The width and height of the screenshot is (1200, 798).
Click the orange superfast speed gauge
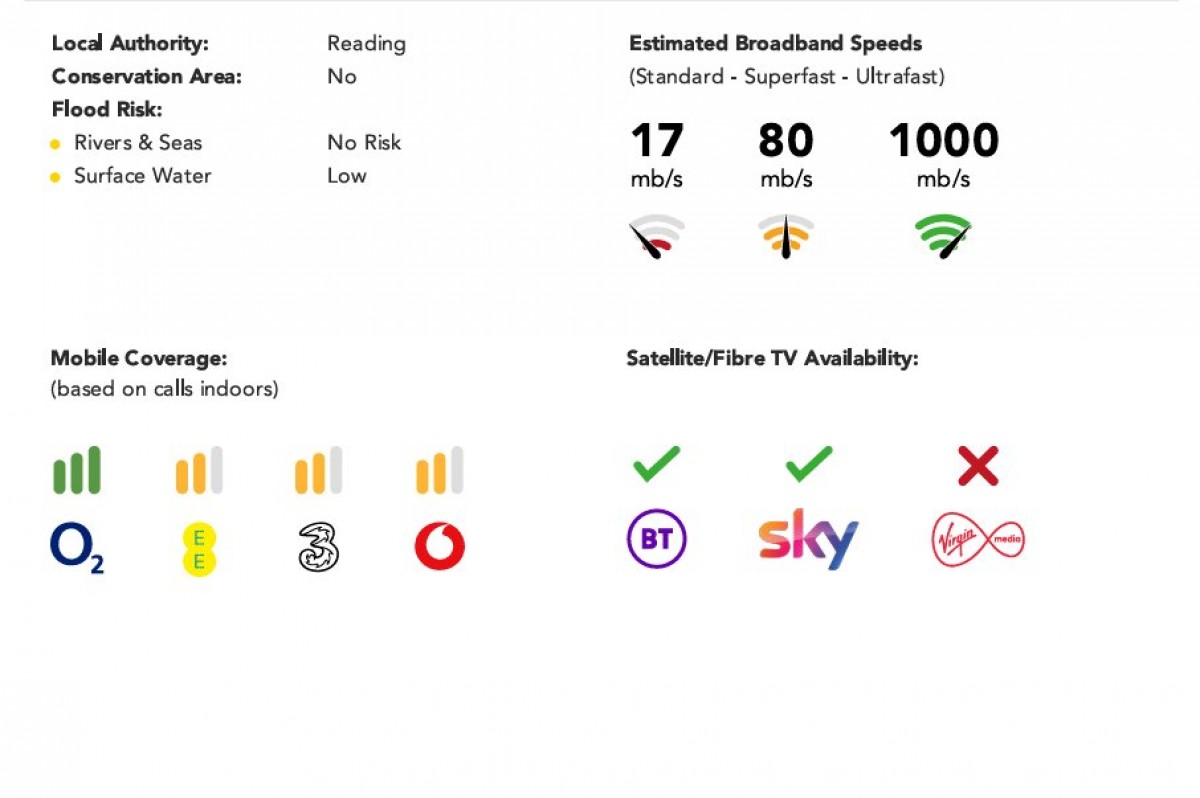(786, 237)
